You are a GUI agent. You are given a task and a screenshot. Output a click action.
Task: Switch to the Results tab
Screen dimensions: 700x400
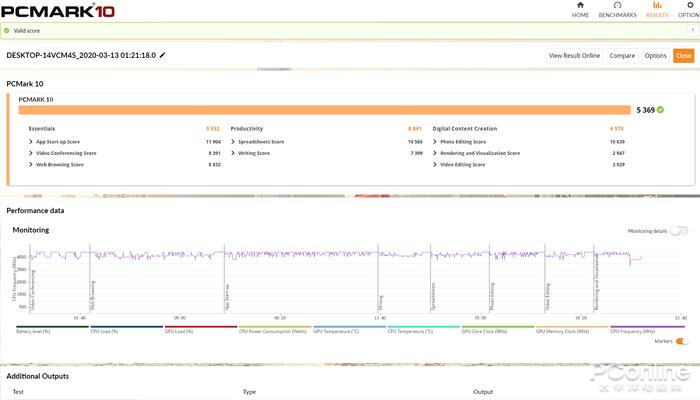tap(657, 9)
